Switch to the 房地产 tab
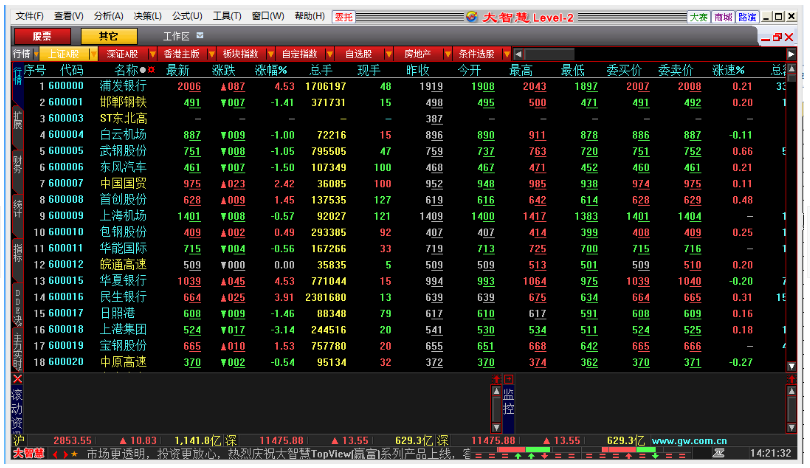 tap(418, 54)
